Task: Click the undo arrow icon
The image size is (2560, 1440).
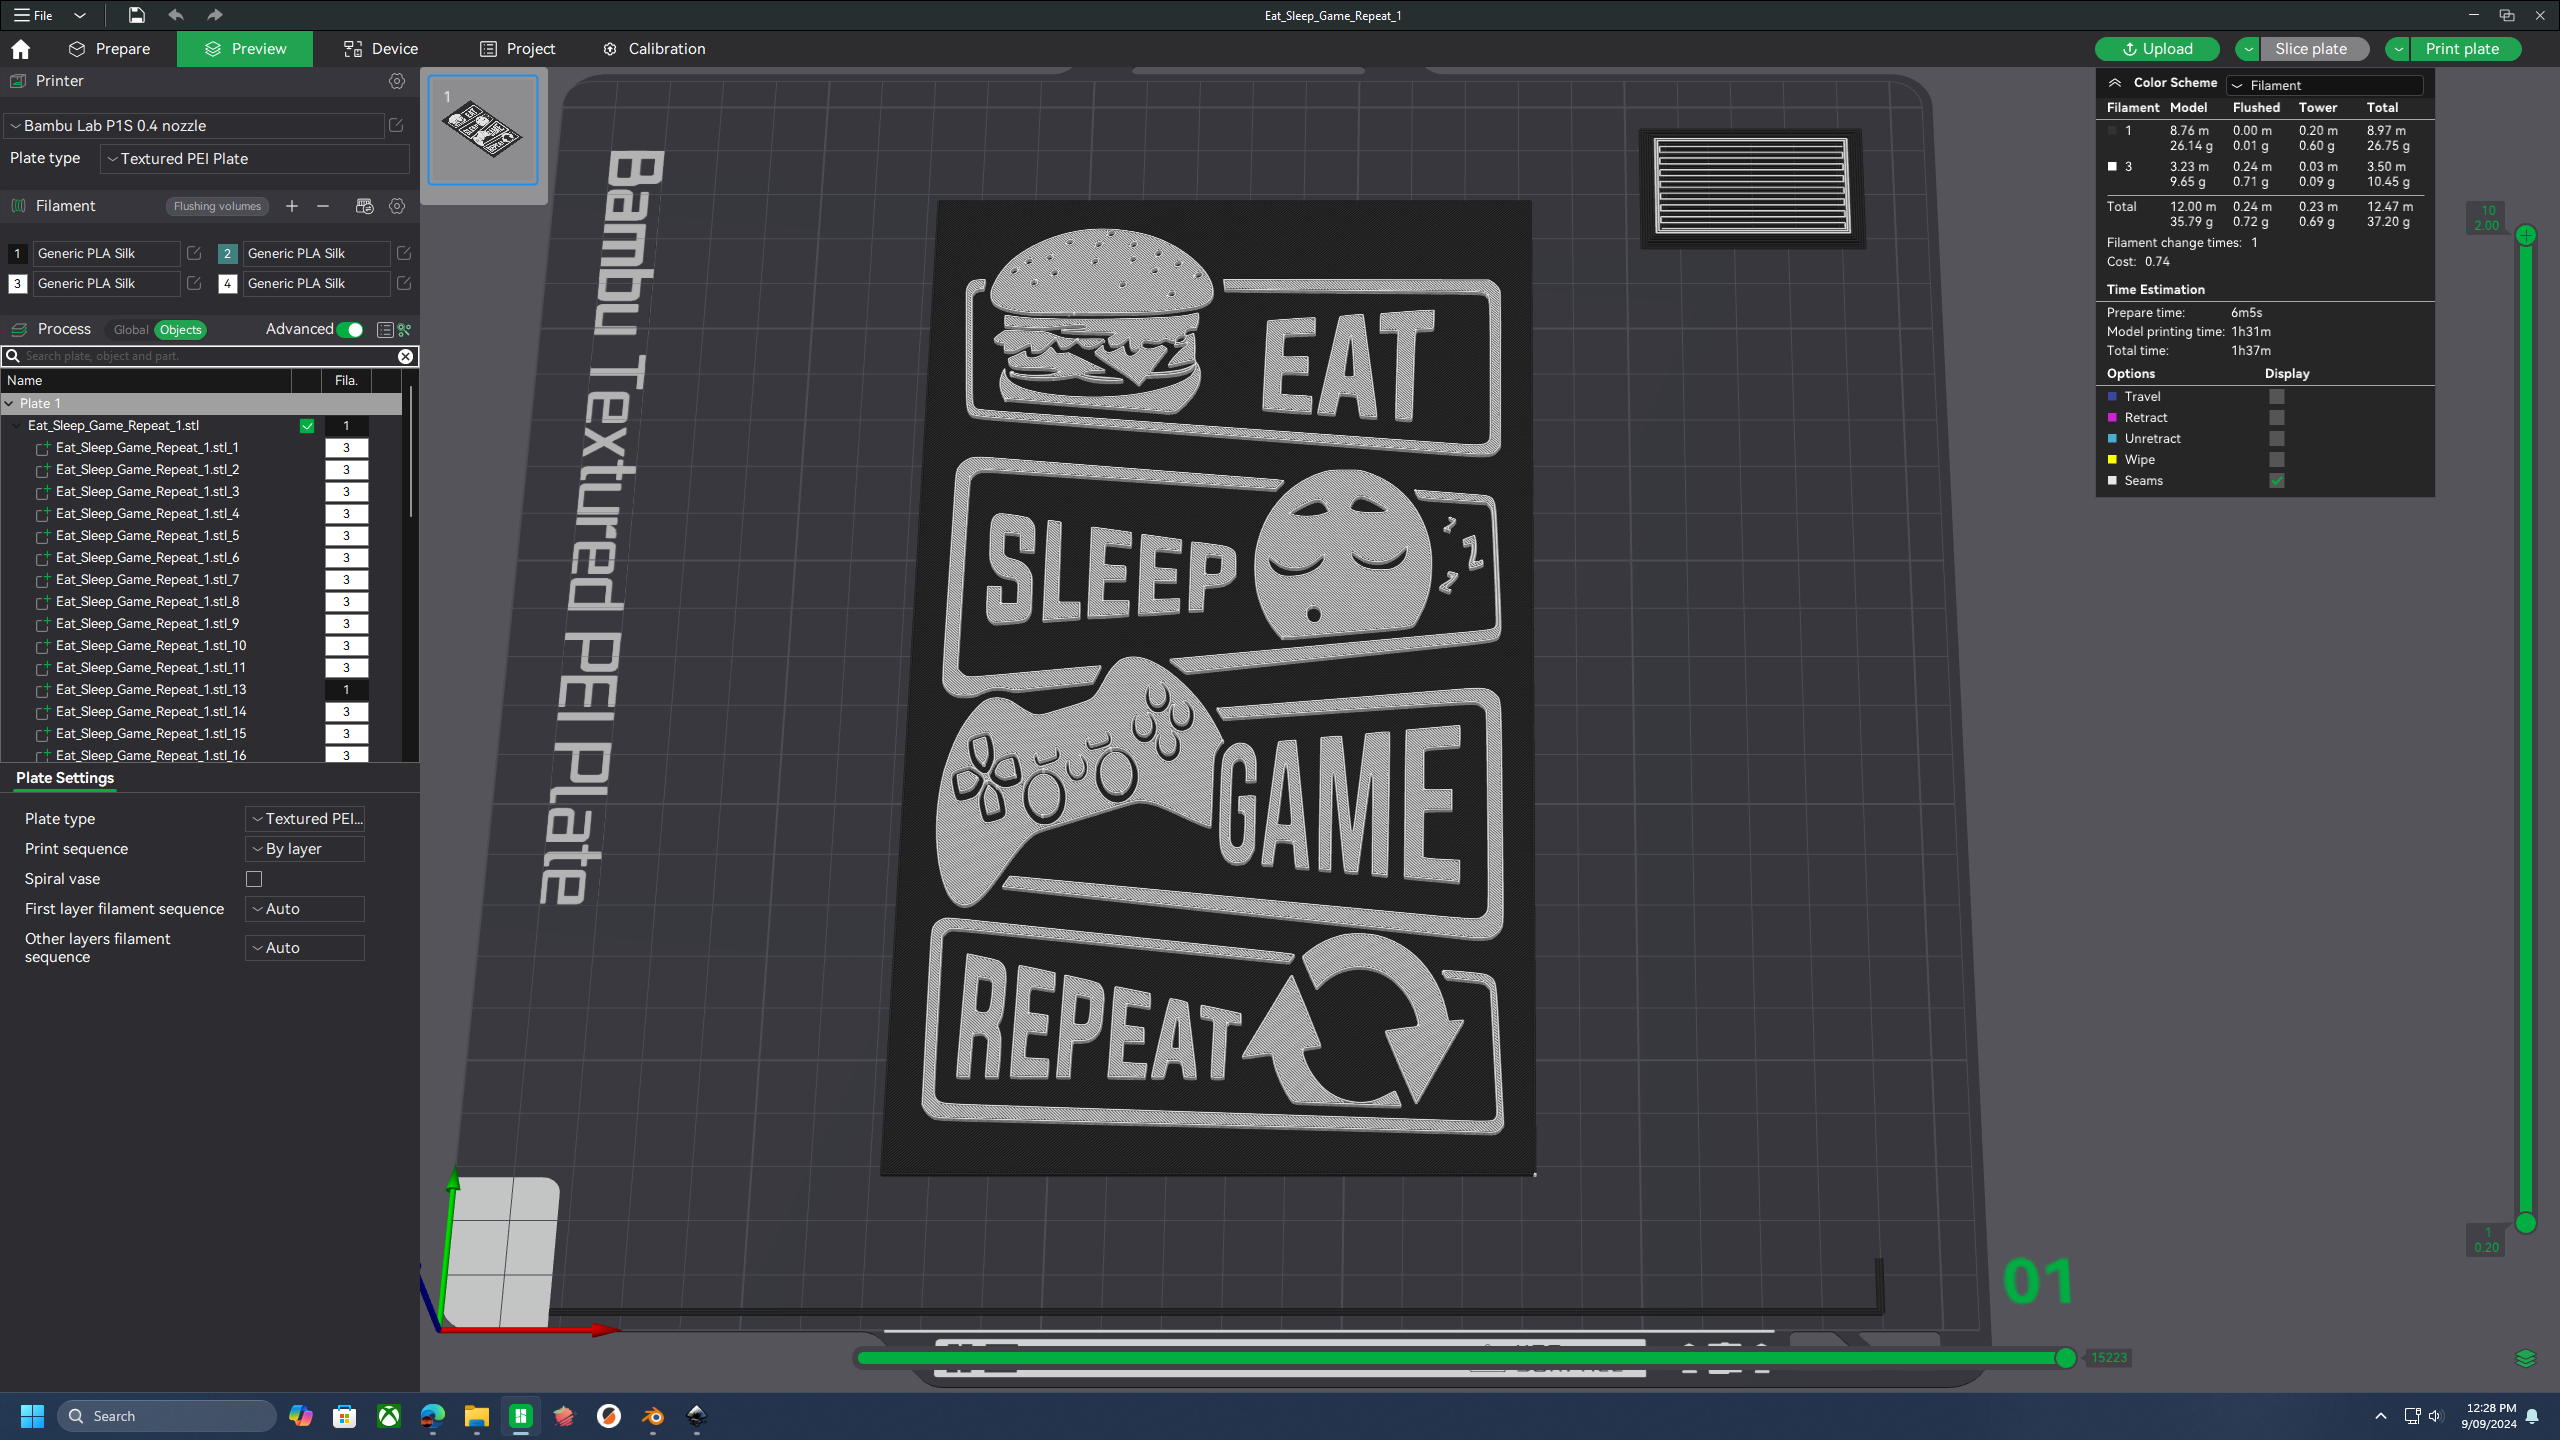Action: 176,15
